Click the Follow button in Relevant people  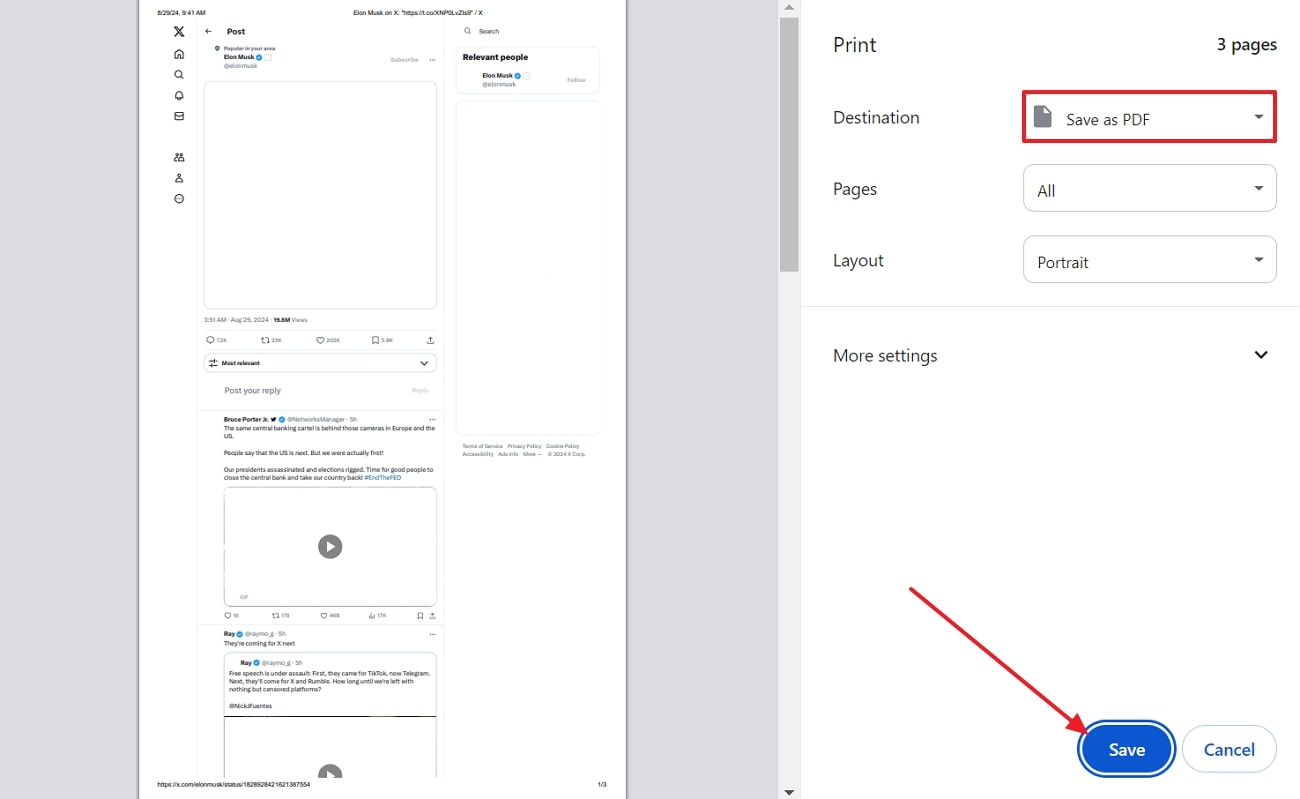[576, 80]
